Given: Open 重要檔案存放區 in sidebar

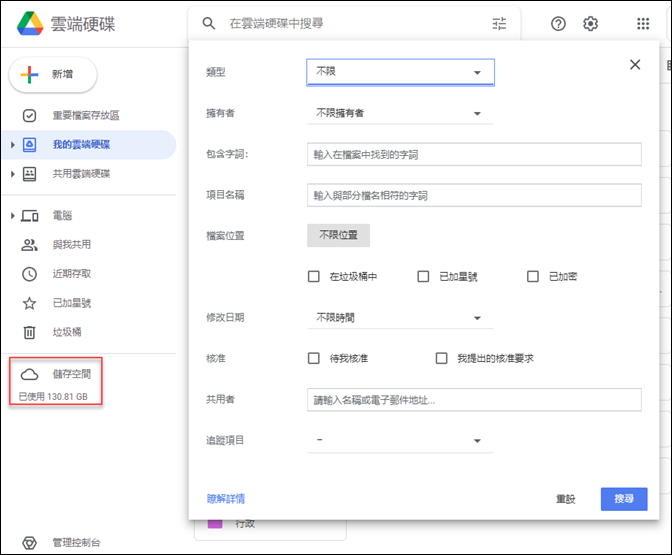Looking at the screenshot, I should 86,115.
